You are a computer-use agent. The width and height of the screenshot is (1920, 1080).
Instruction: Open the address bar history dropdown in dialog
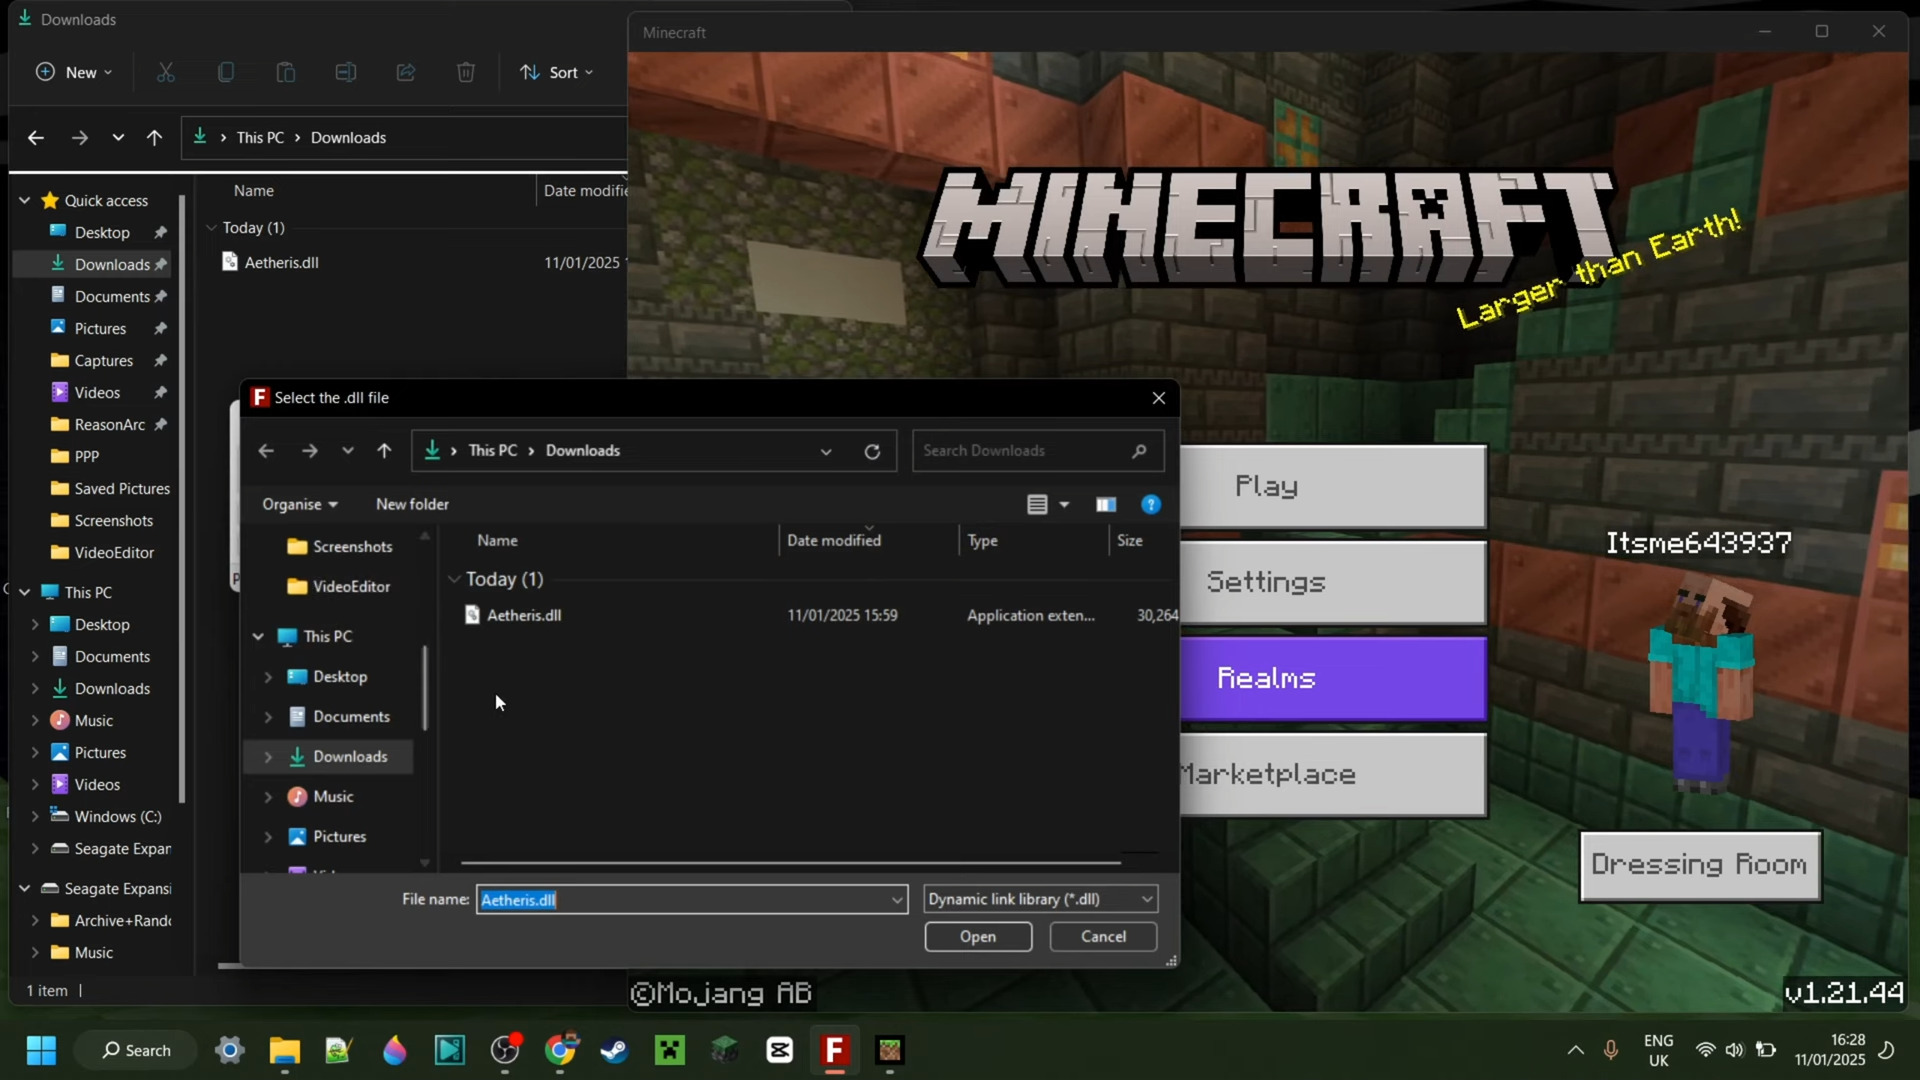point(826,451)
